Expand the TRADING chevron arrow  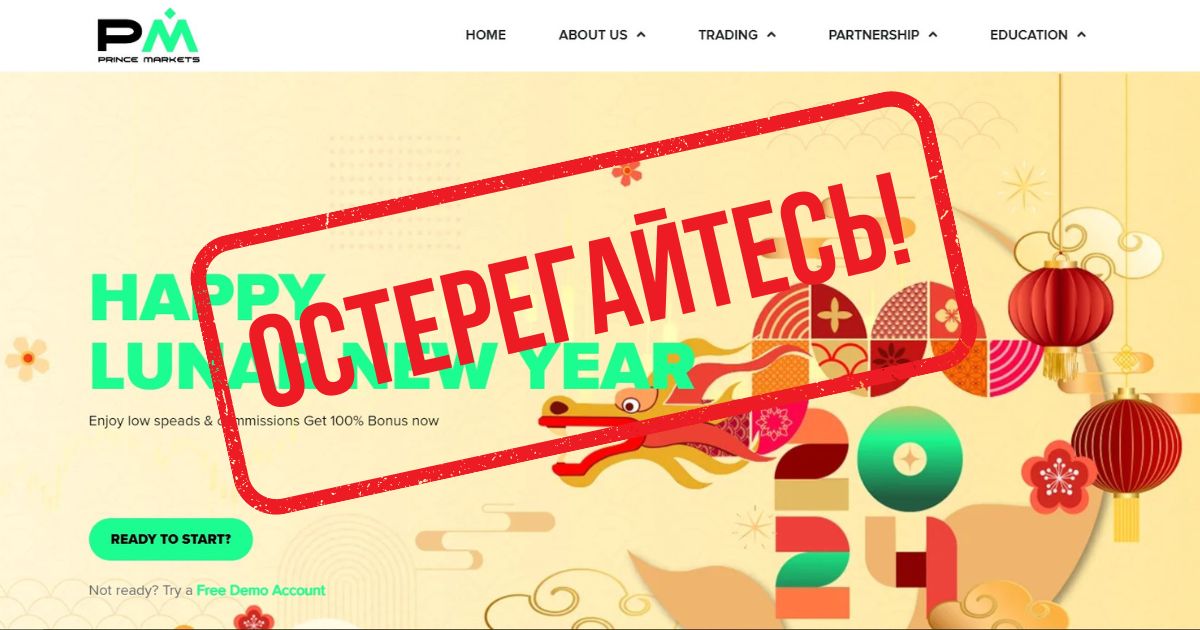tap(771, 35)
